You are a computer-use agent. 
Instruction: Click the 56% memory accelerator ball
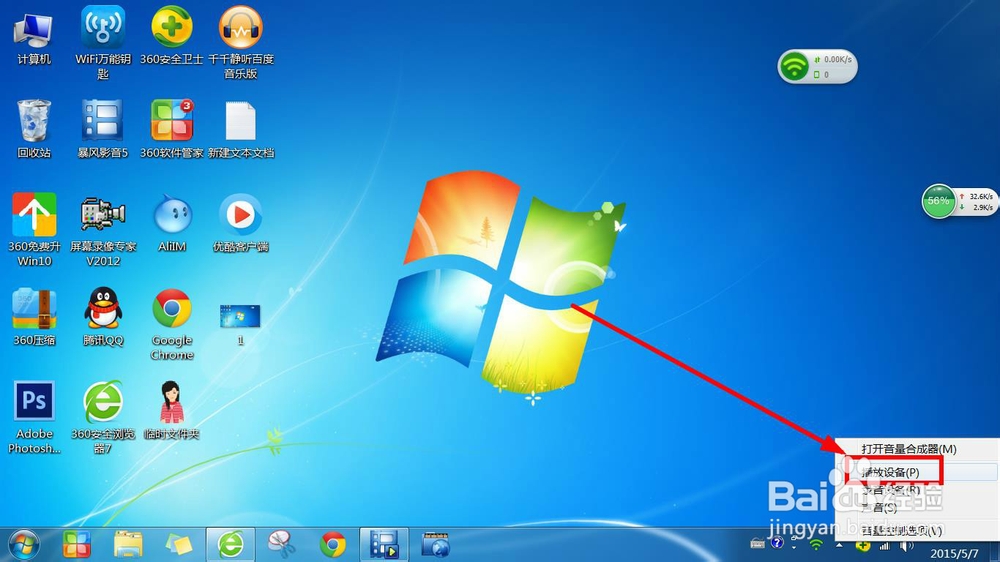[x=939, y=201]
